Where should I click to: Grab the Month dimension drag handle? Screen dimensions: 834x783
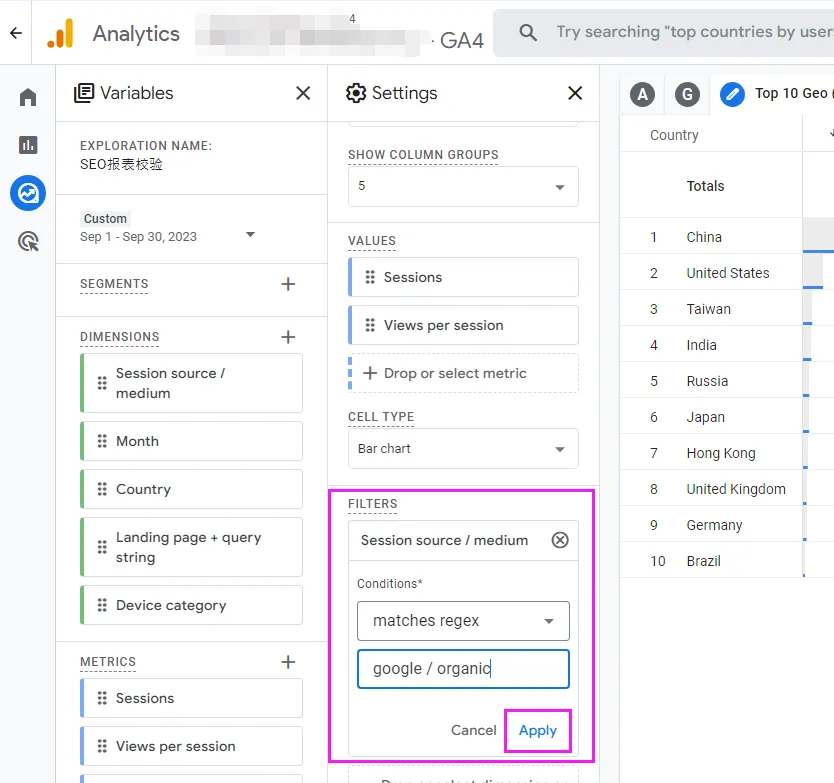[x=102, y=441]
